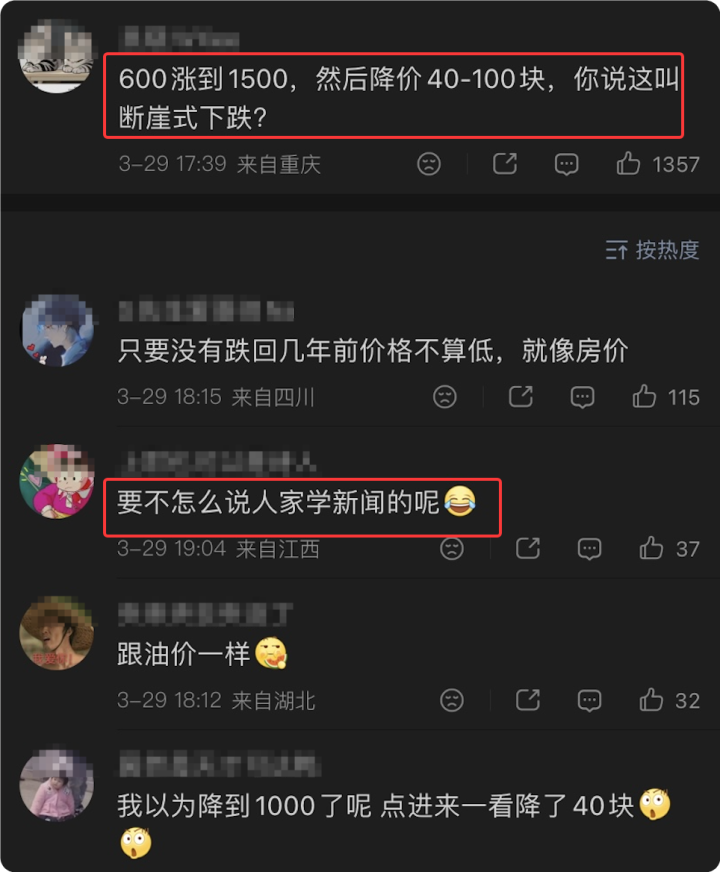Open the top commenter's cat avatar

[56, 56]
